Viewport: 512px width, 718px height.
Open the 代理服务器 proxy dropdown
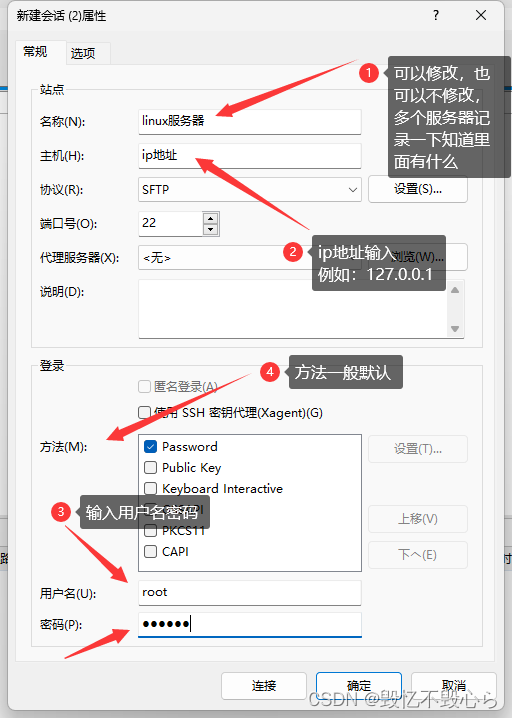tap(250, 257)
